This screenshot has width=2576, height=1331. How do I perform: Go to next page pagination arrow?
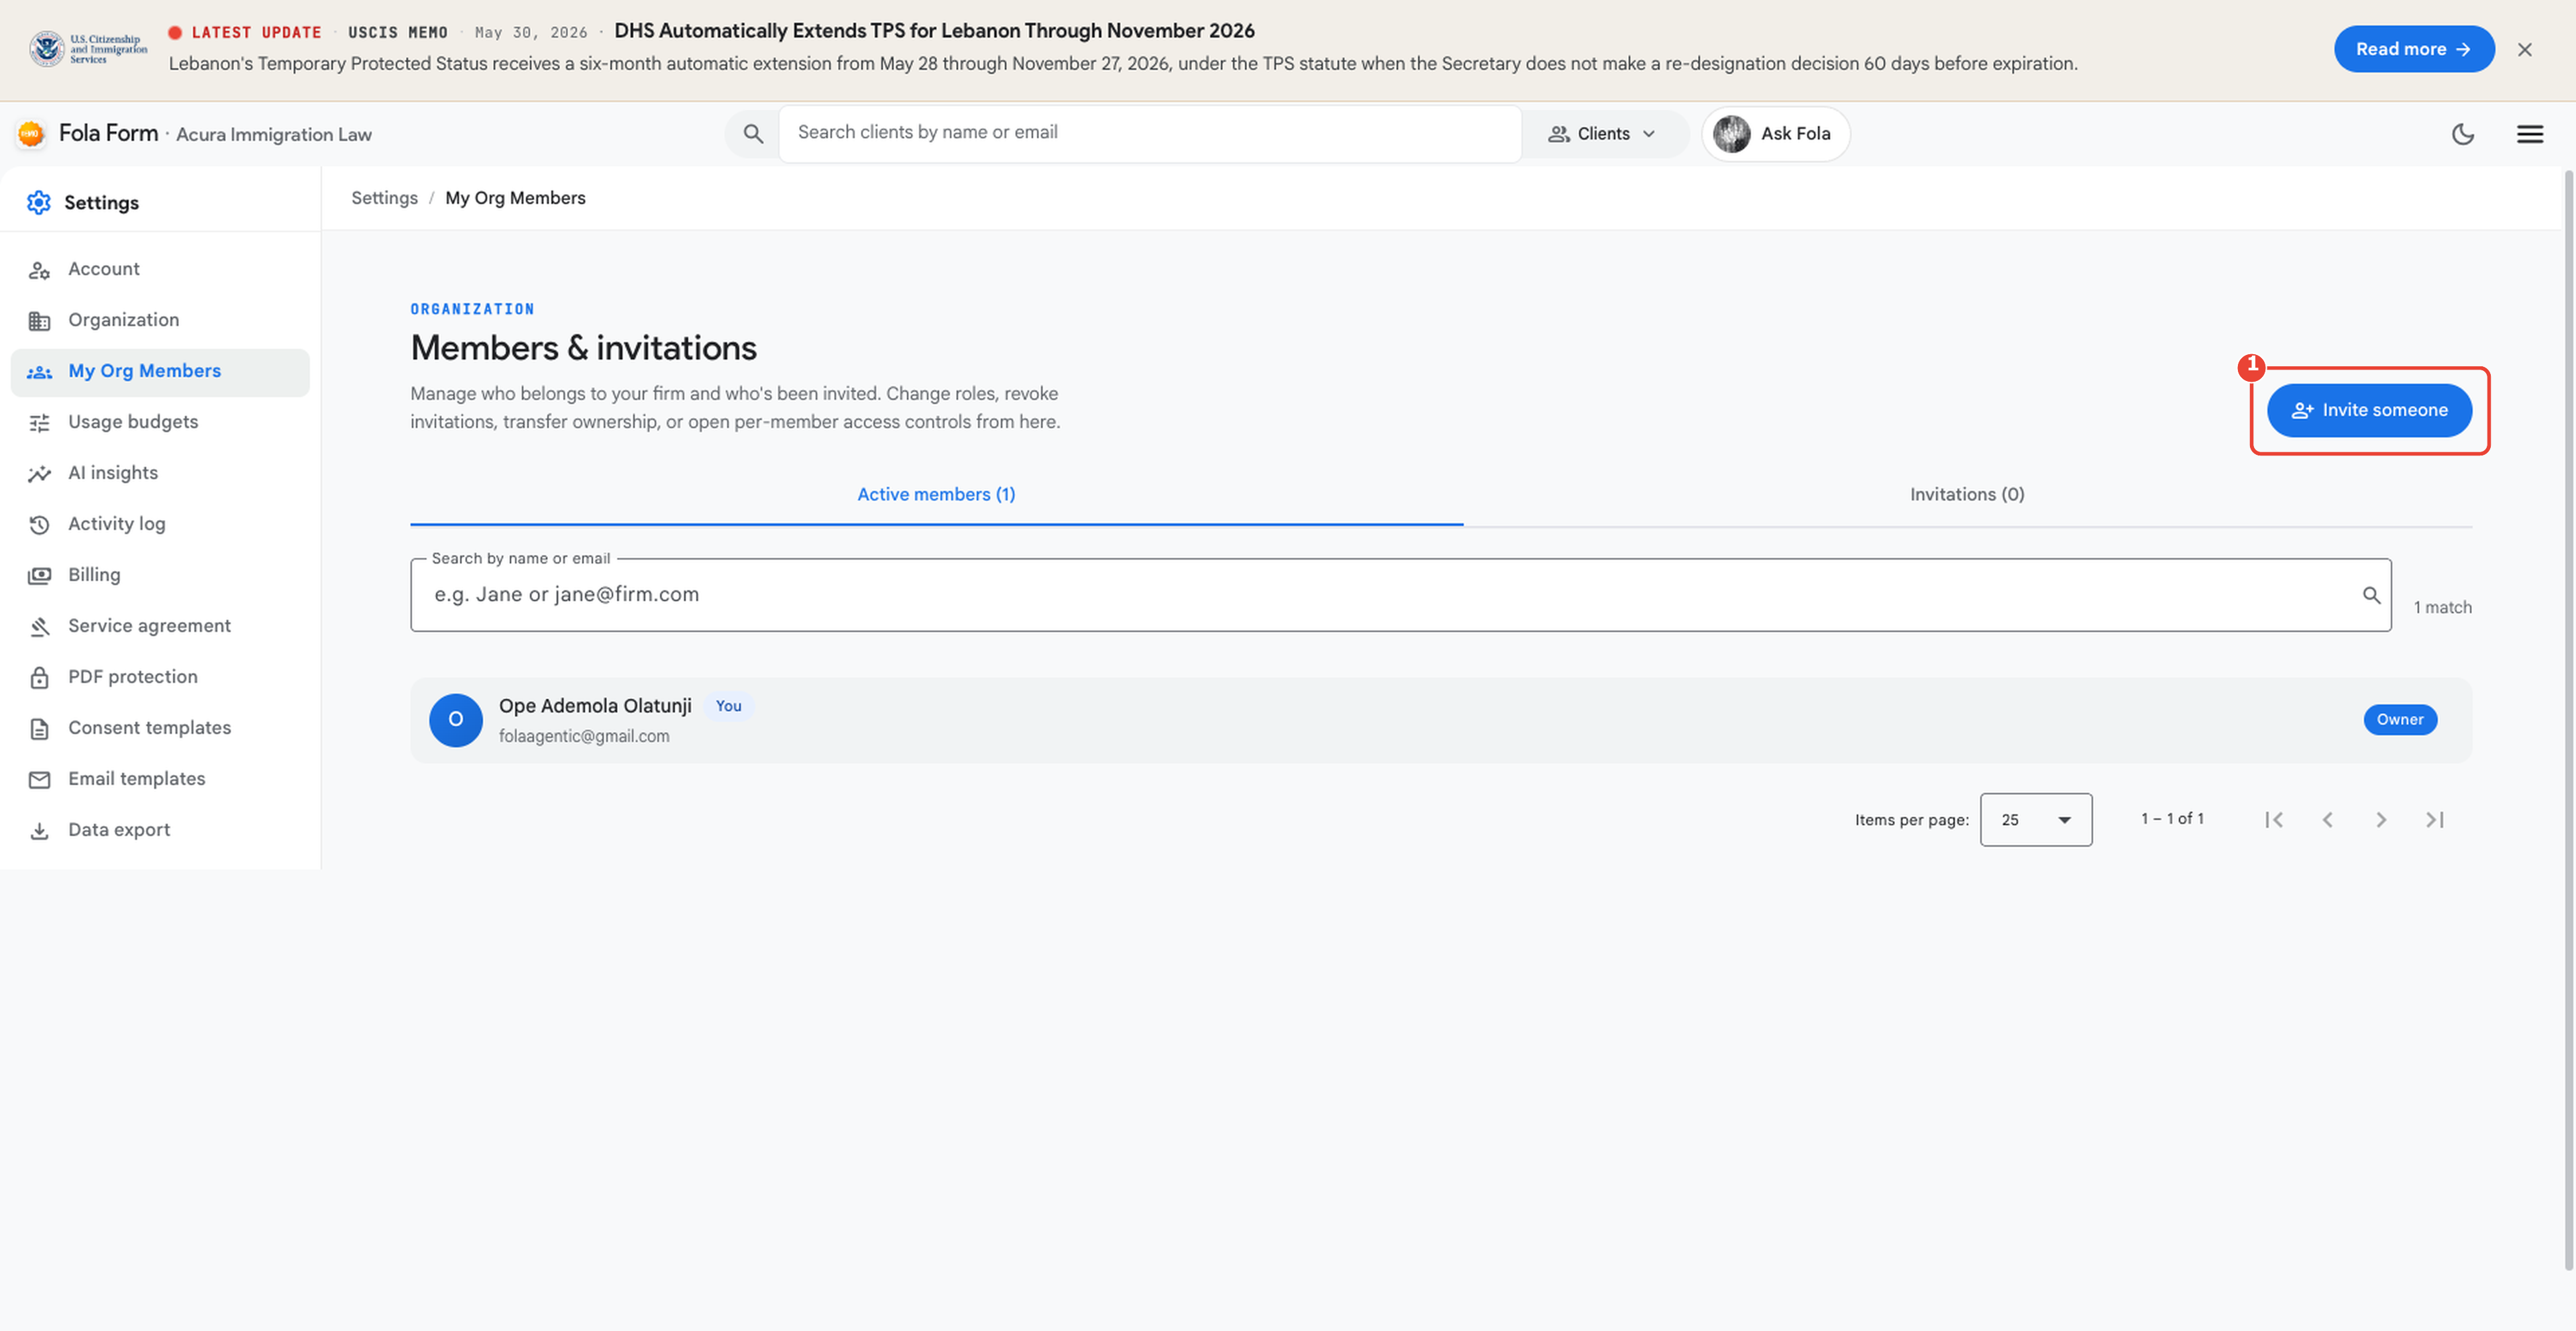2381,820
